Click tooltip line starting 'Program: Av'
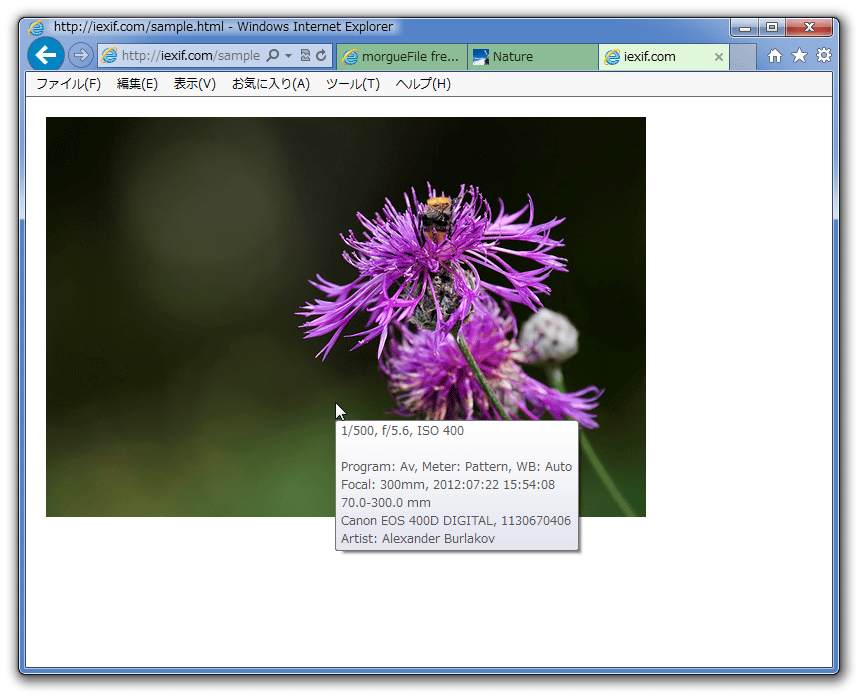 coord(456,466)
